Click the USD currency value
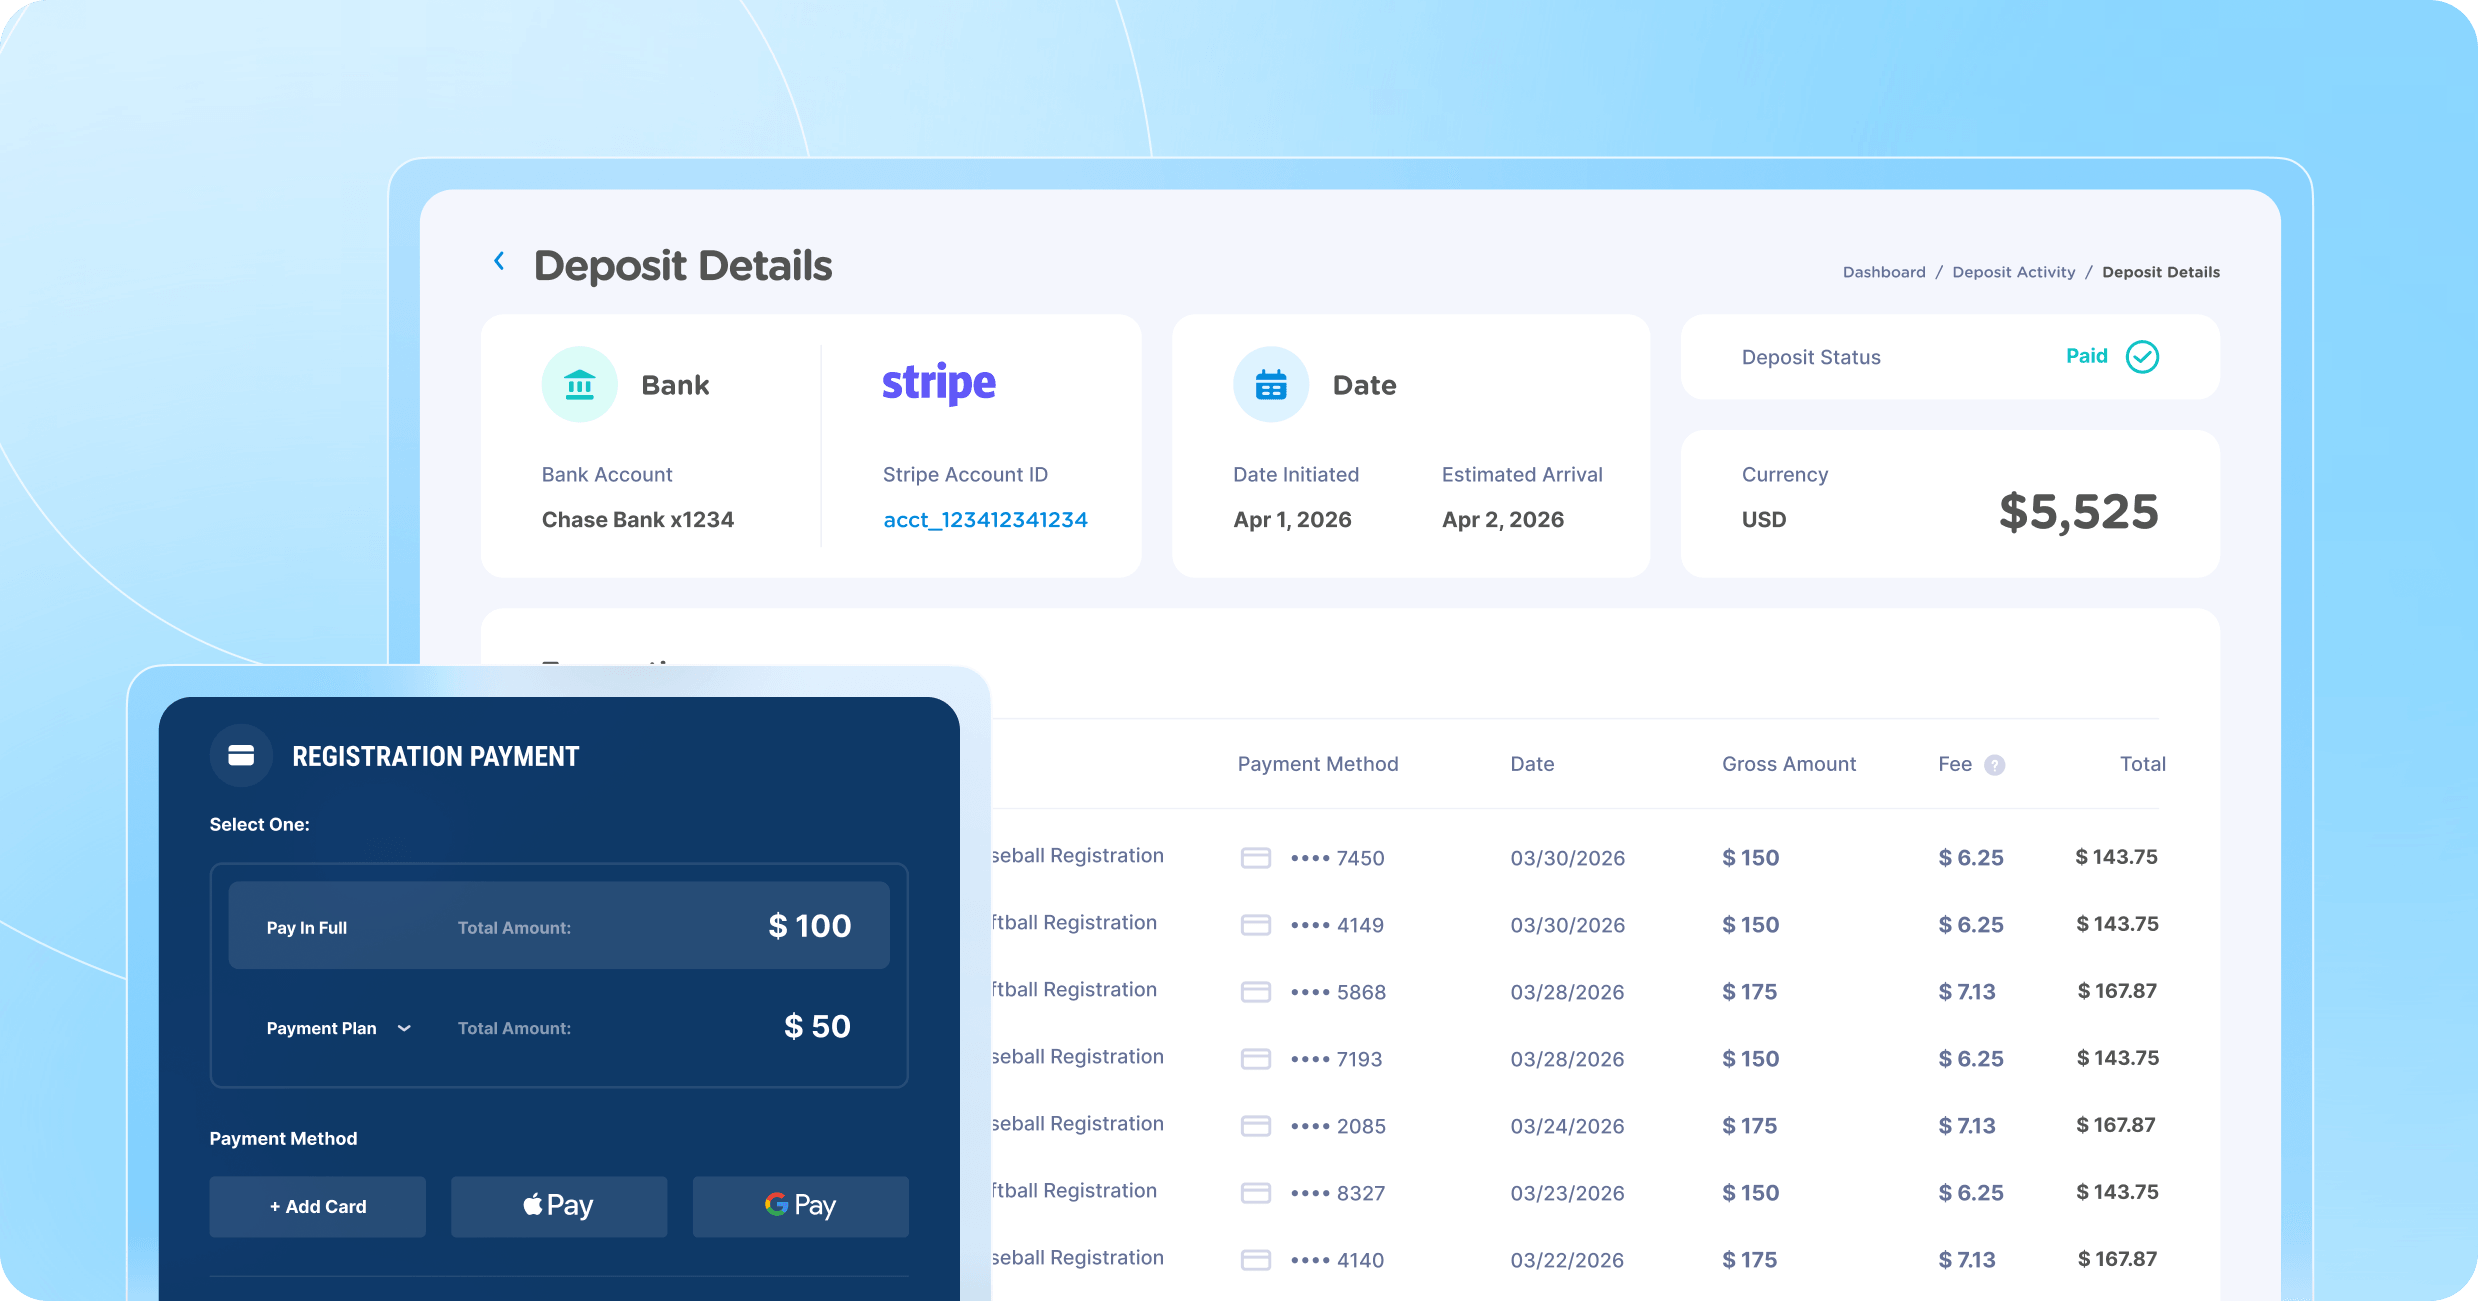The width and height of the screenshot is (2478, 1301). [1764, 520]
